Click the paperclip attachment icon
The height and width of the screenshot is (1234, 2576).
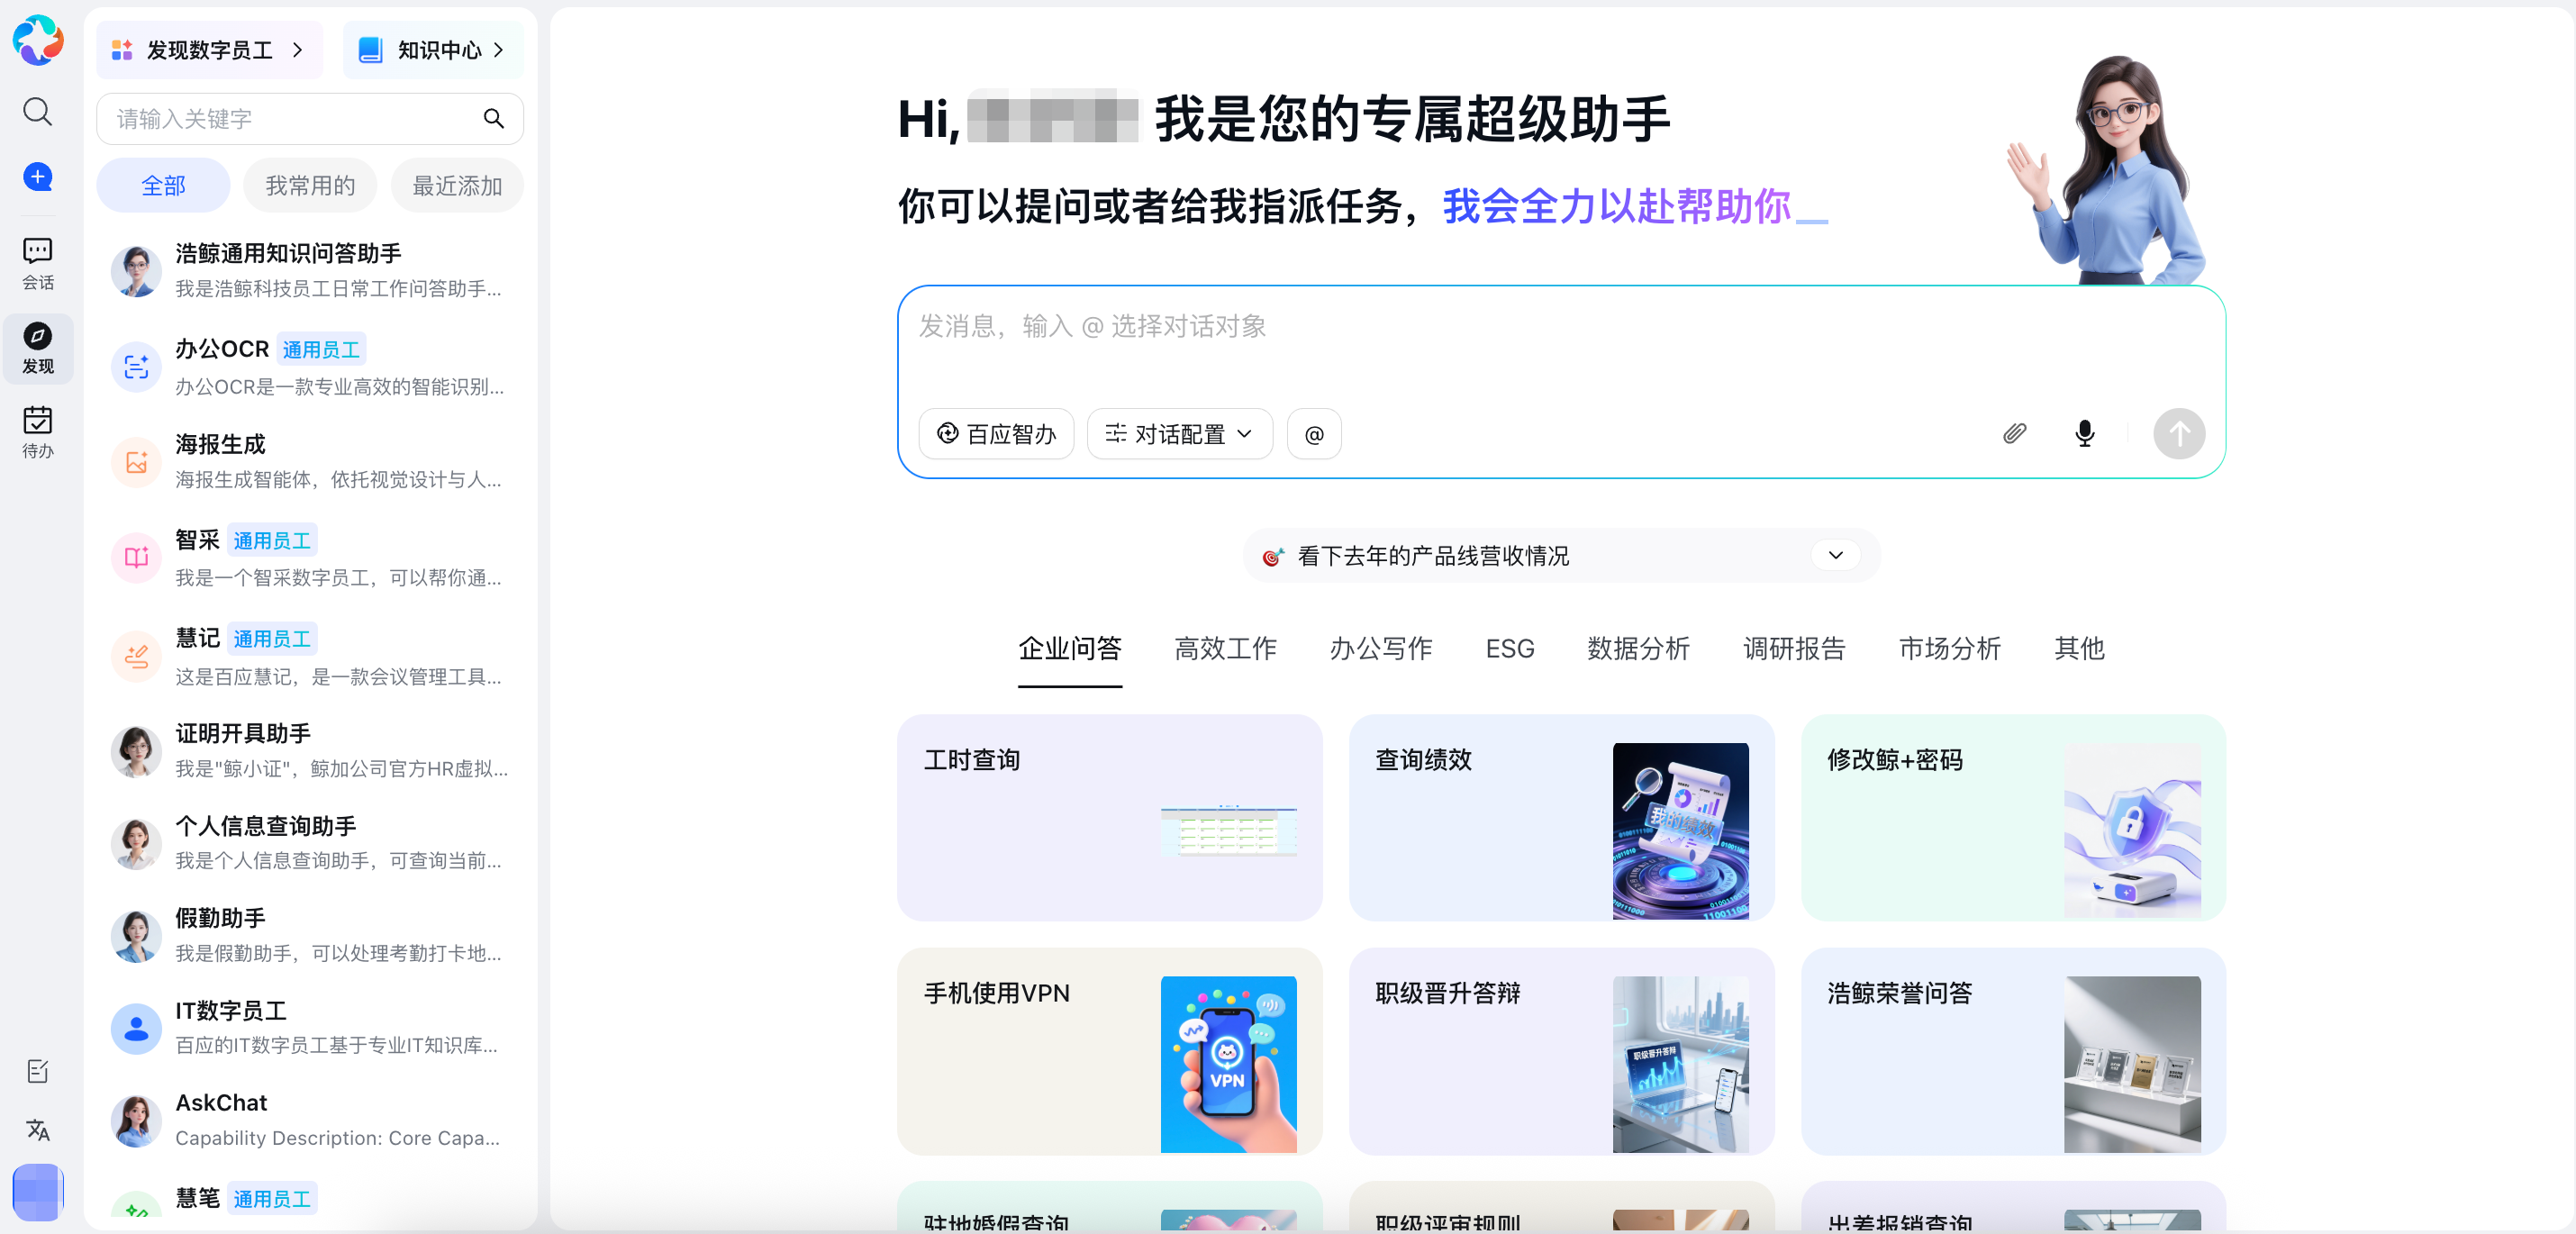(2014, 434)
